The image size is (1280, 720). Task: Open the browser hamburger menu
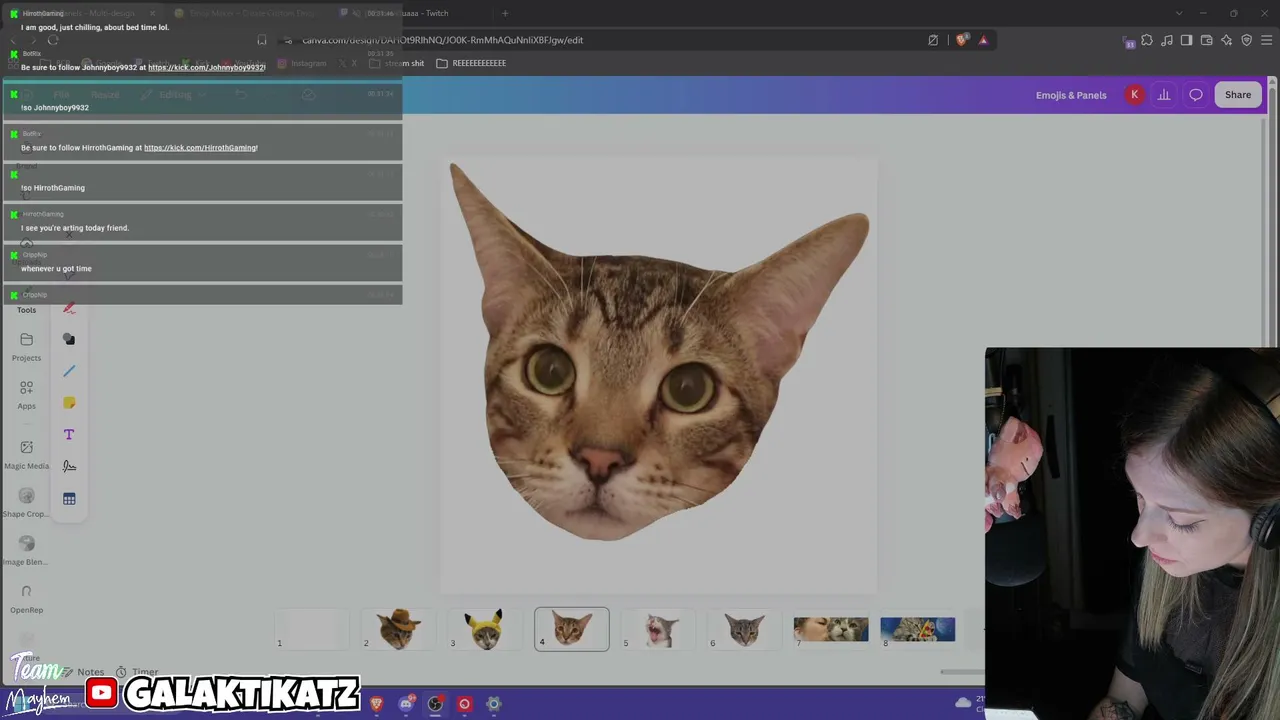coord(1266,40)
